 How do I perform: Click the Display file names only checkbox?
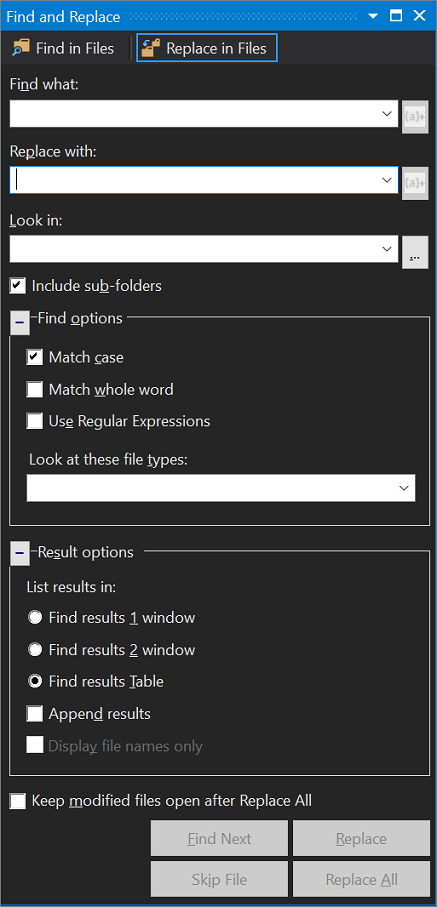coord(35,746)
